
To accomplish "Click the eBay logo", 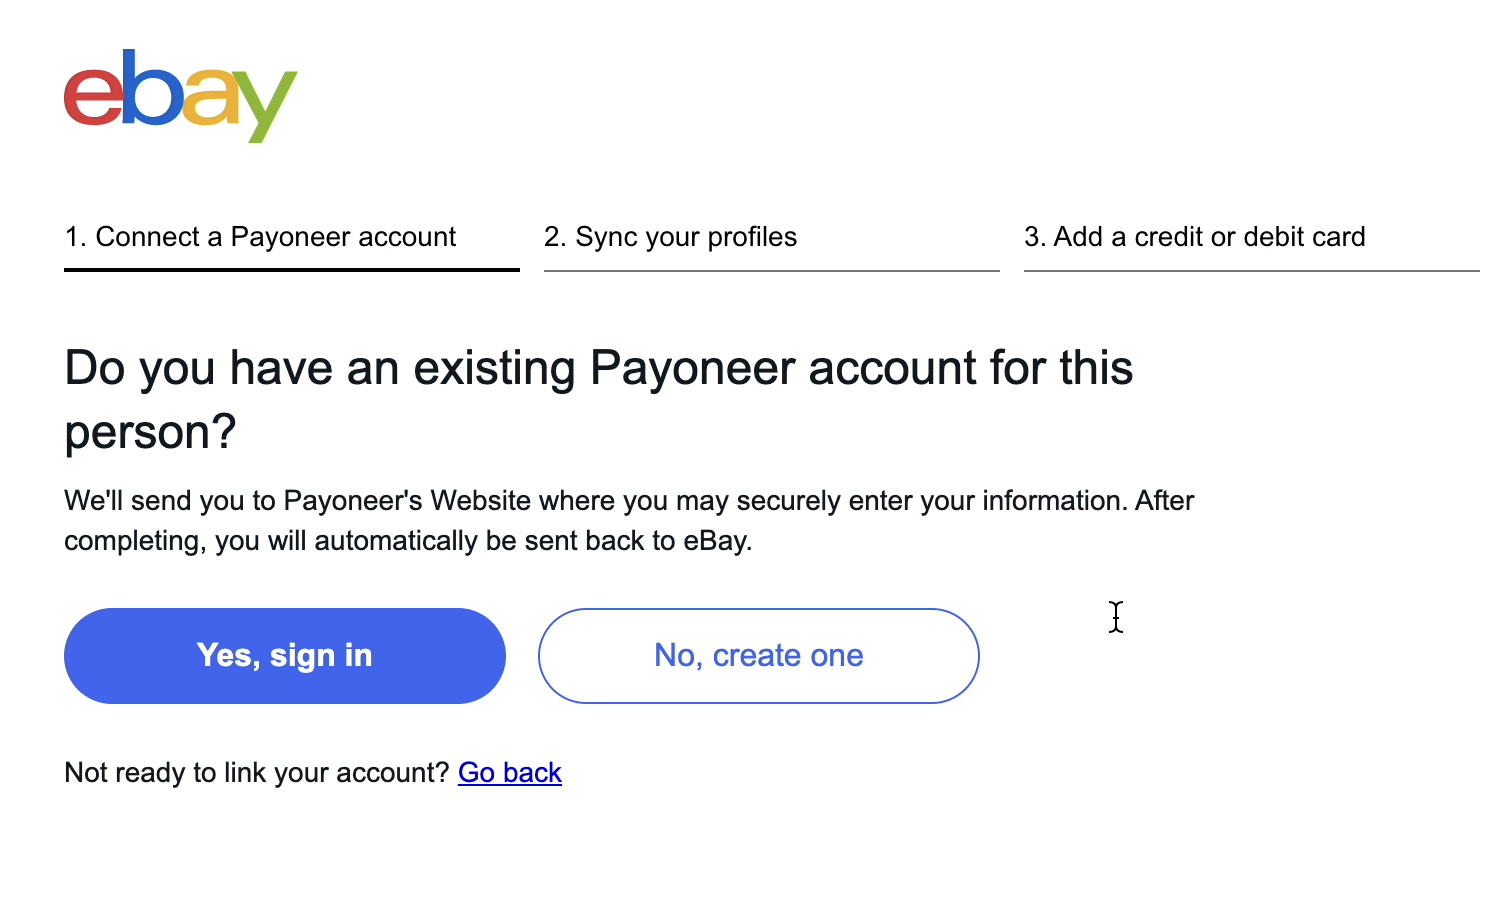I will [180, 95].
